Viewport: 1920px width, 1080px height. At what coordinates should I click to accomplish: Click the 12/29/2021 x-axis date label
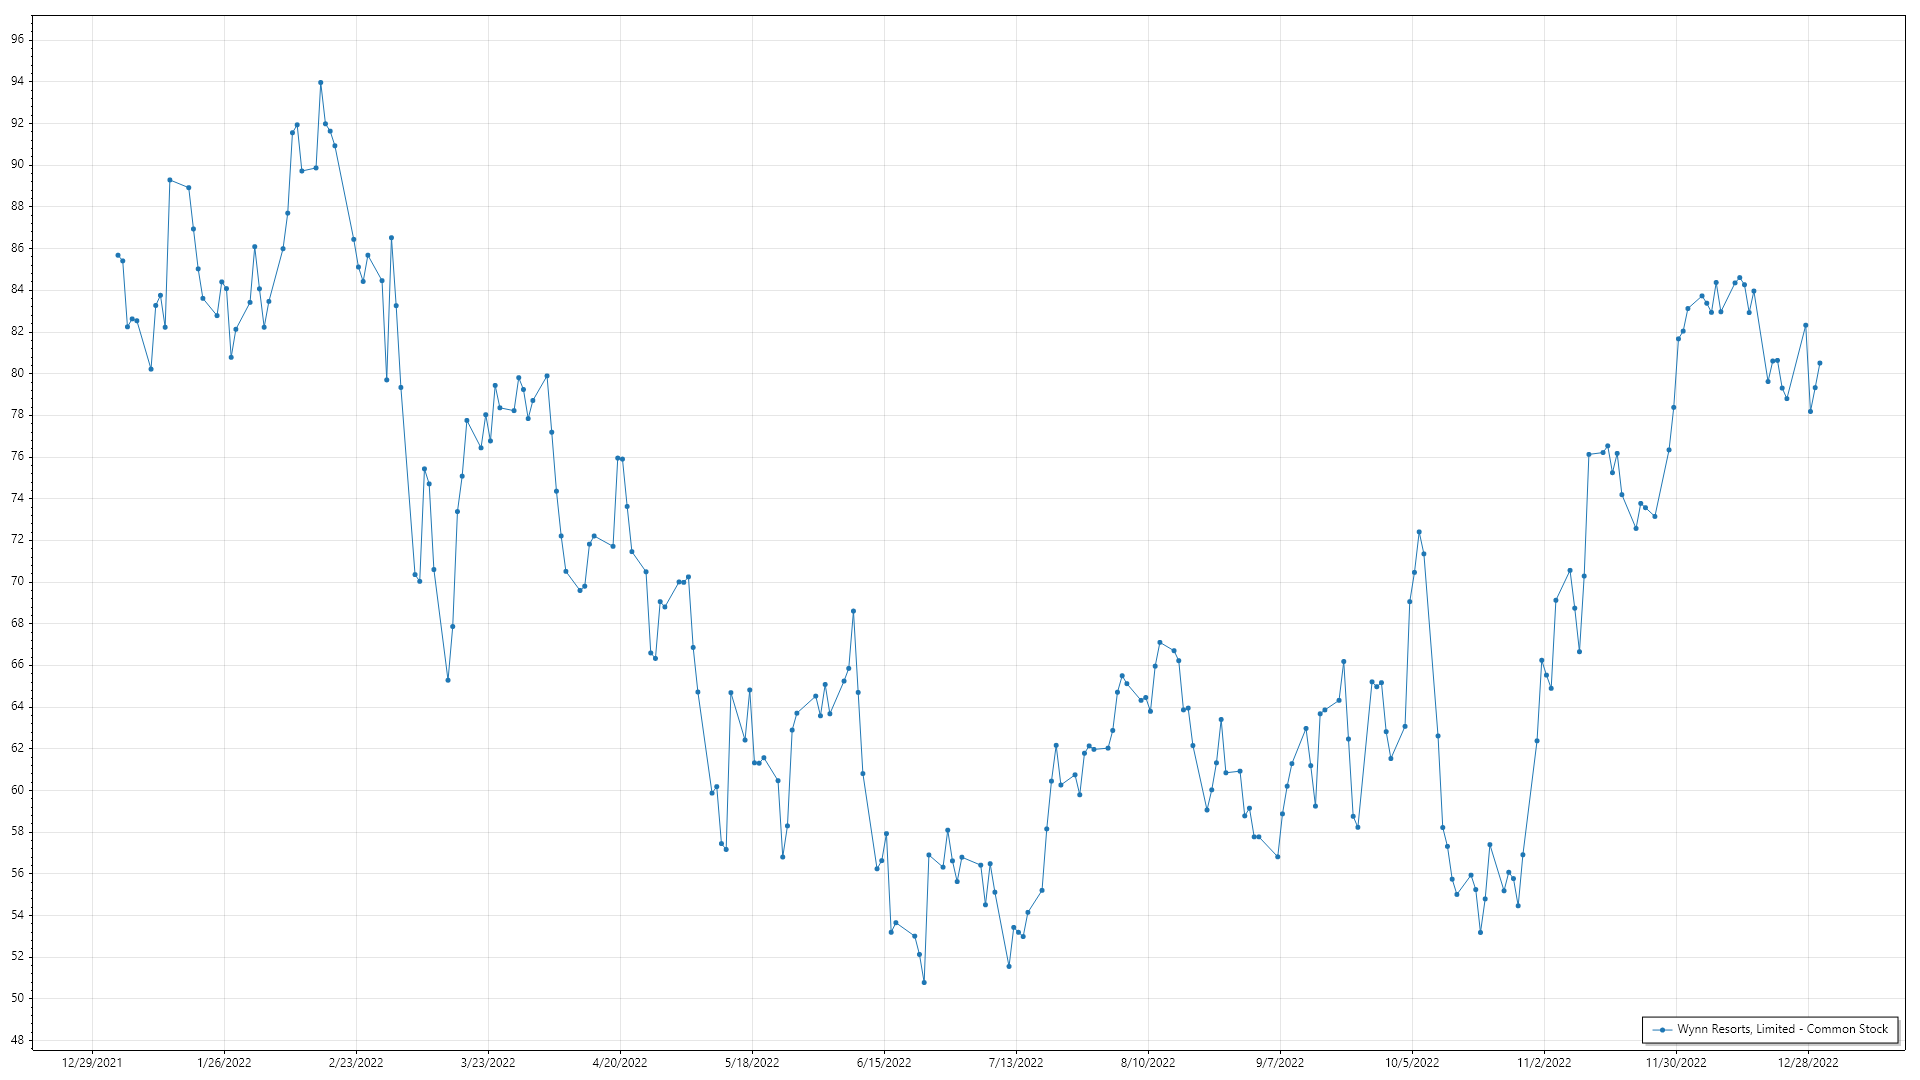pos(92,1062)
